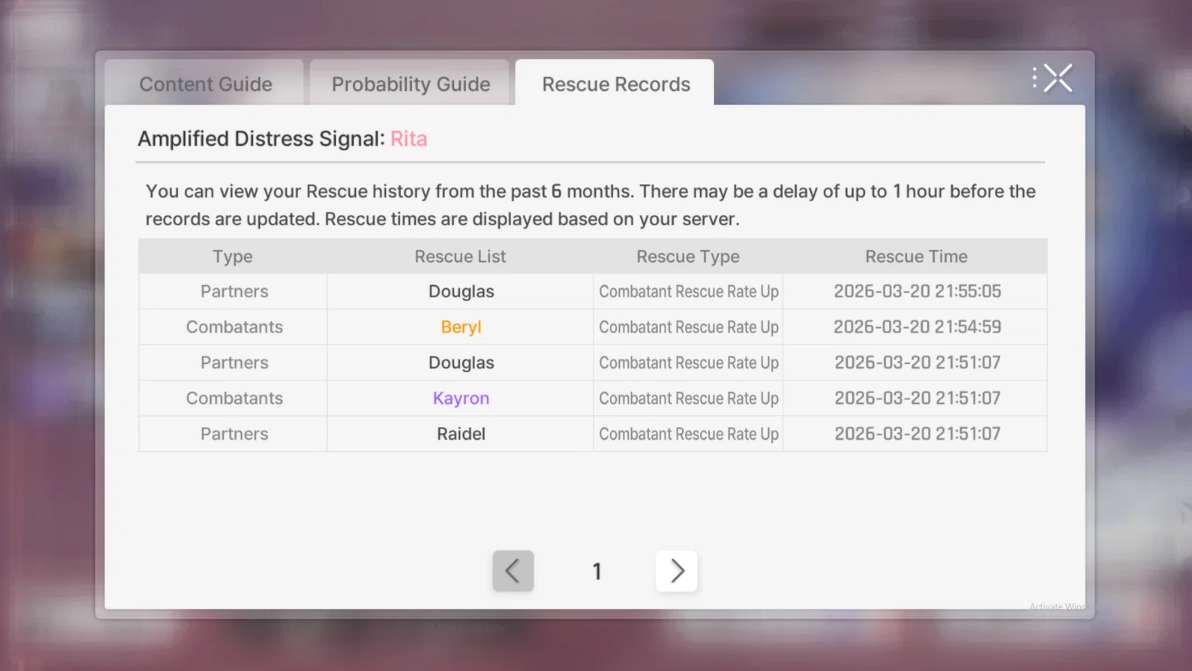Click the orange Beryl rescue entry
Screen dimensions: 1192x671
point(461,327)
